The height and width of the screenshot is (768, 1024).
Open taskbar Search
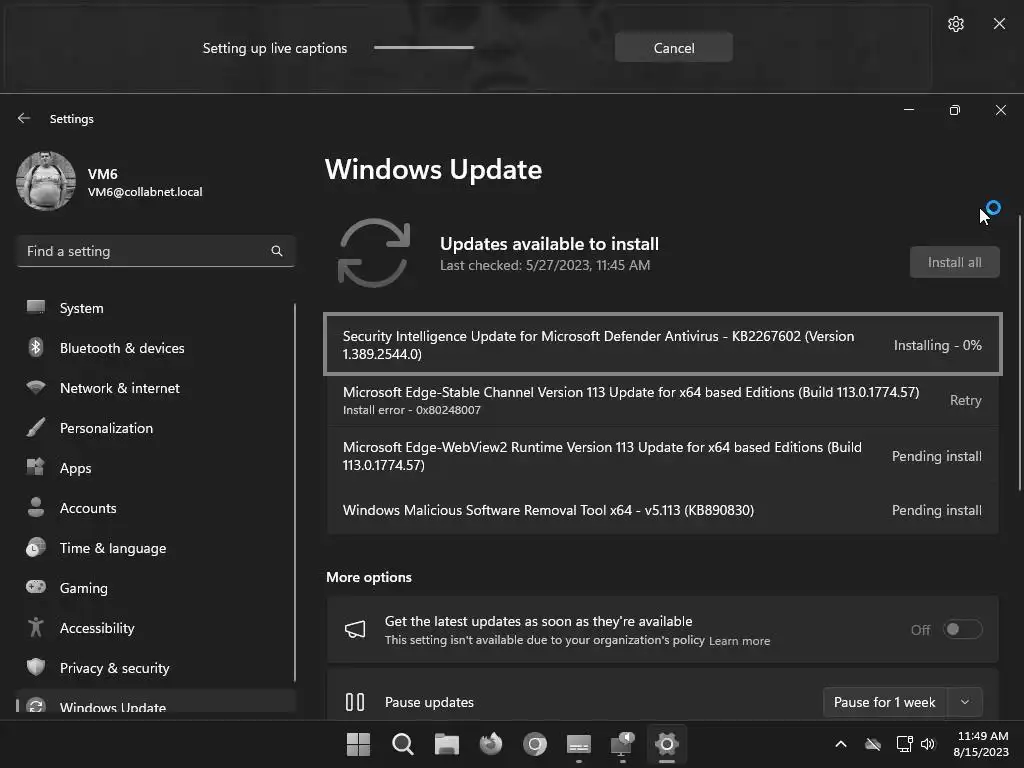[x=402, y=744]
